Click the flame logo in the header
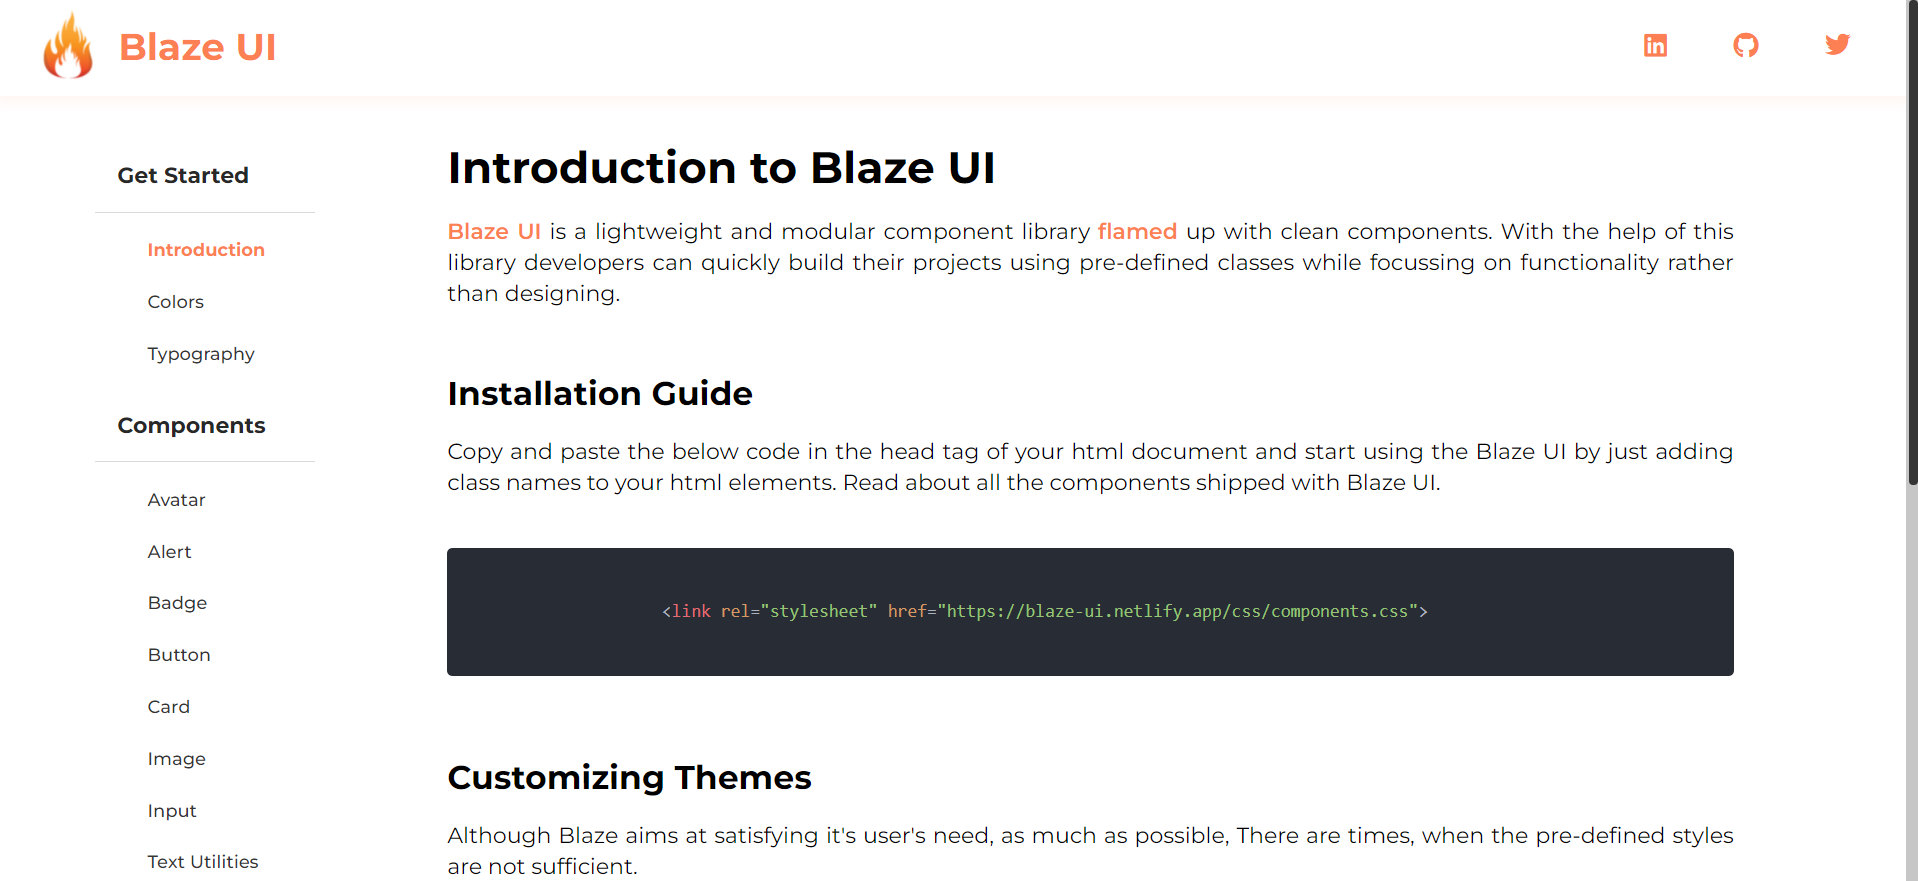The height and width of the screenshot is (881, 1918). point(67,45)
